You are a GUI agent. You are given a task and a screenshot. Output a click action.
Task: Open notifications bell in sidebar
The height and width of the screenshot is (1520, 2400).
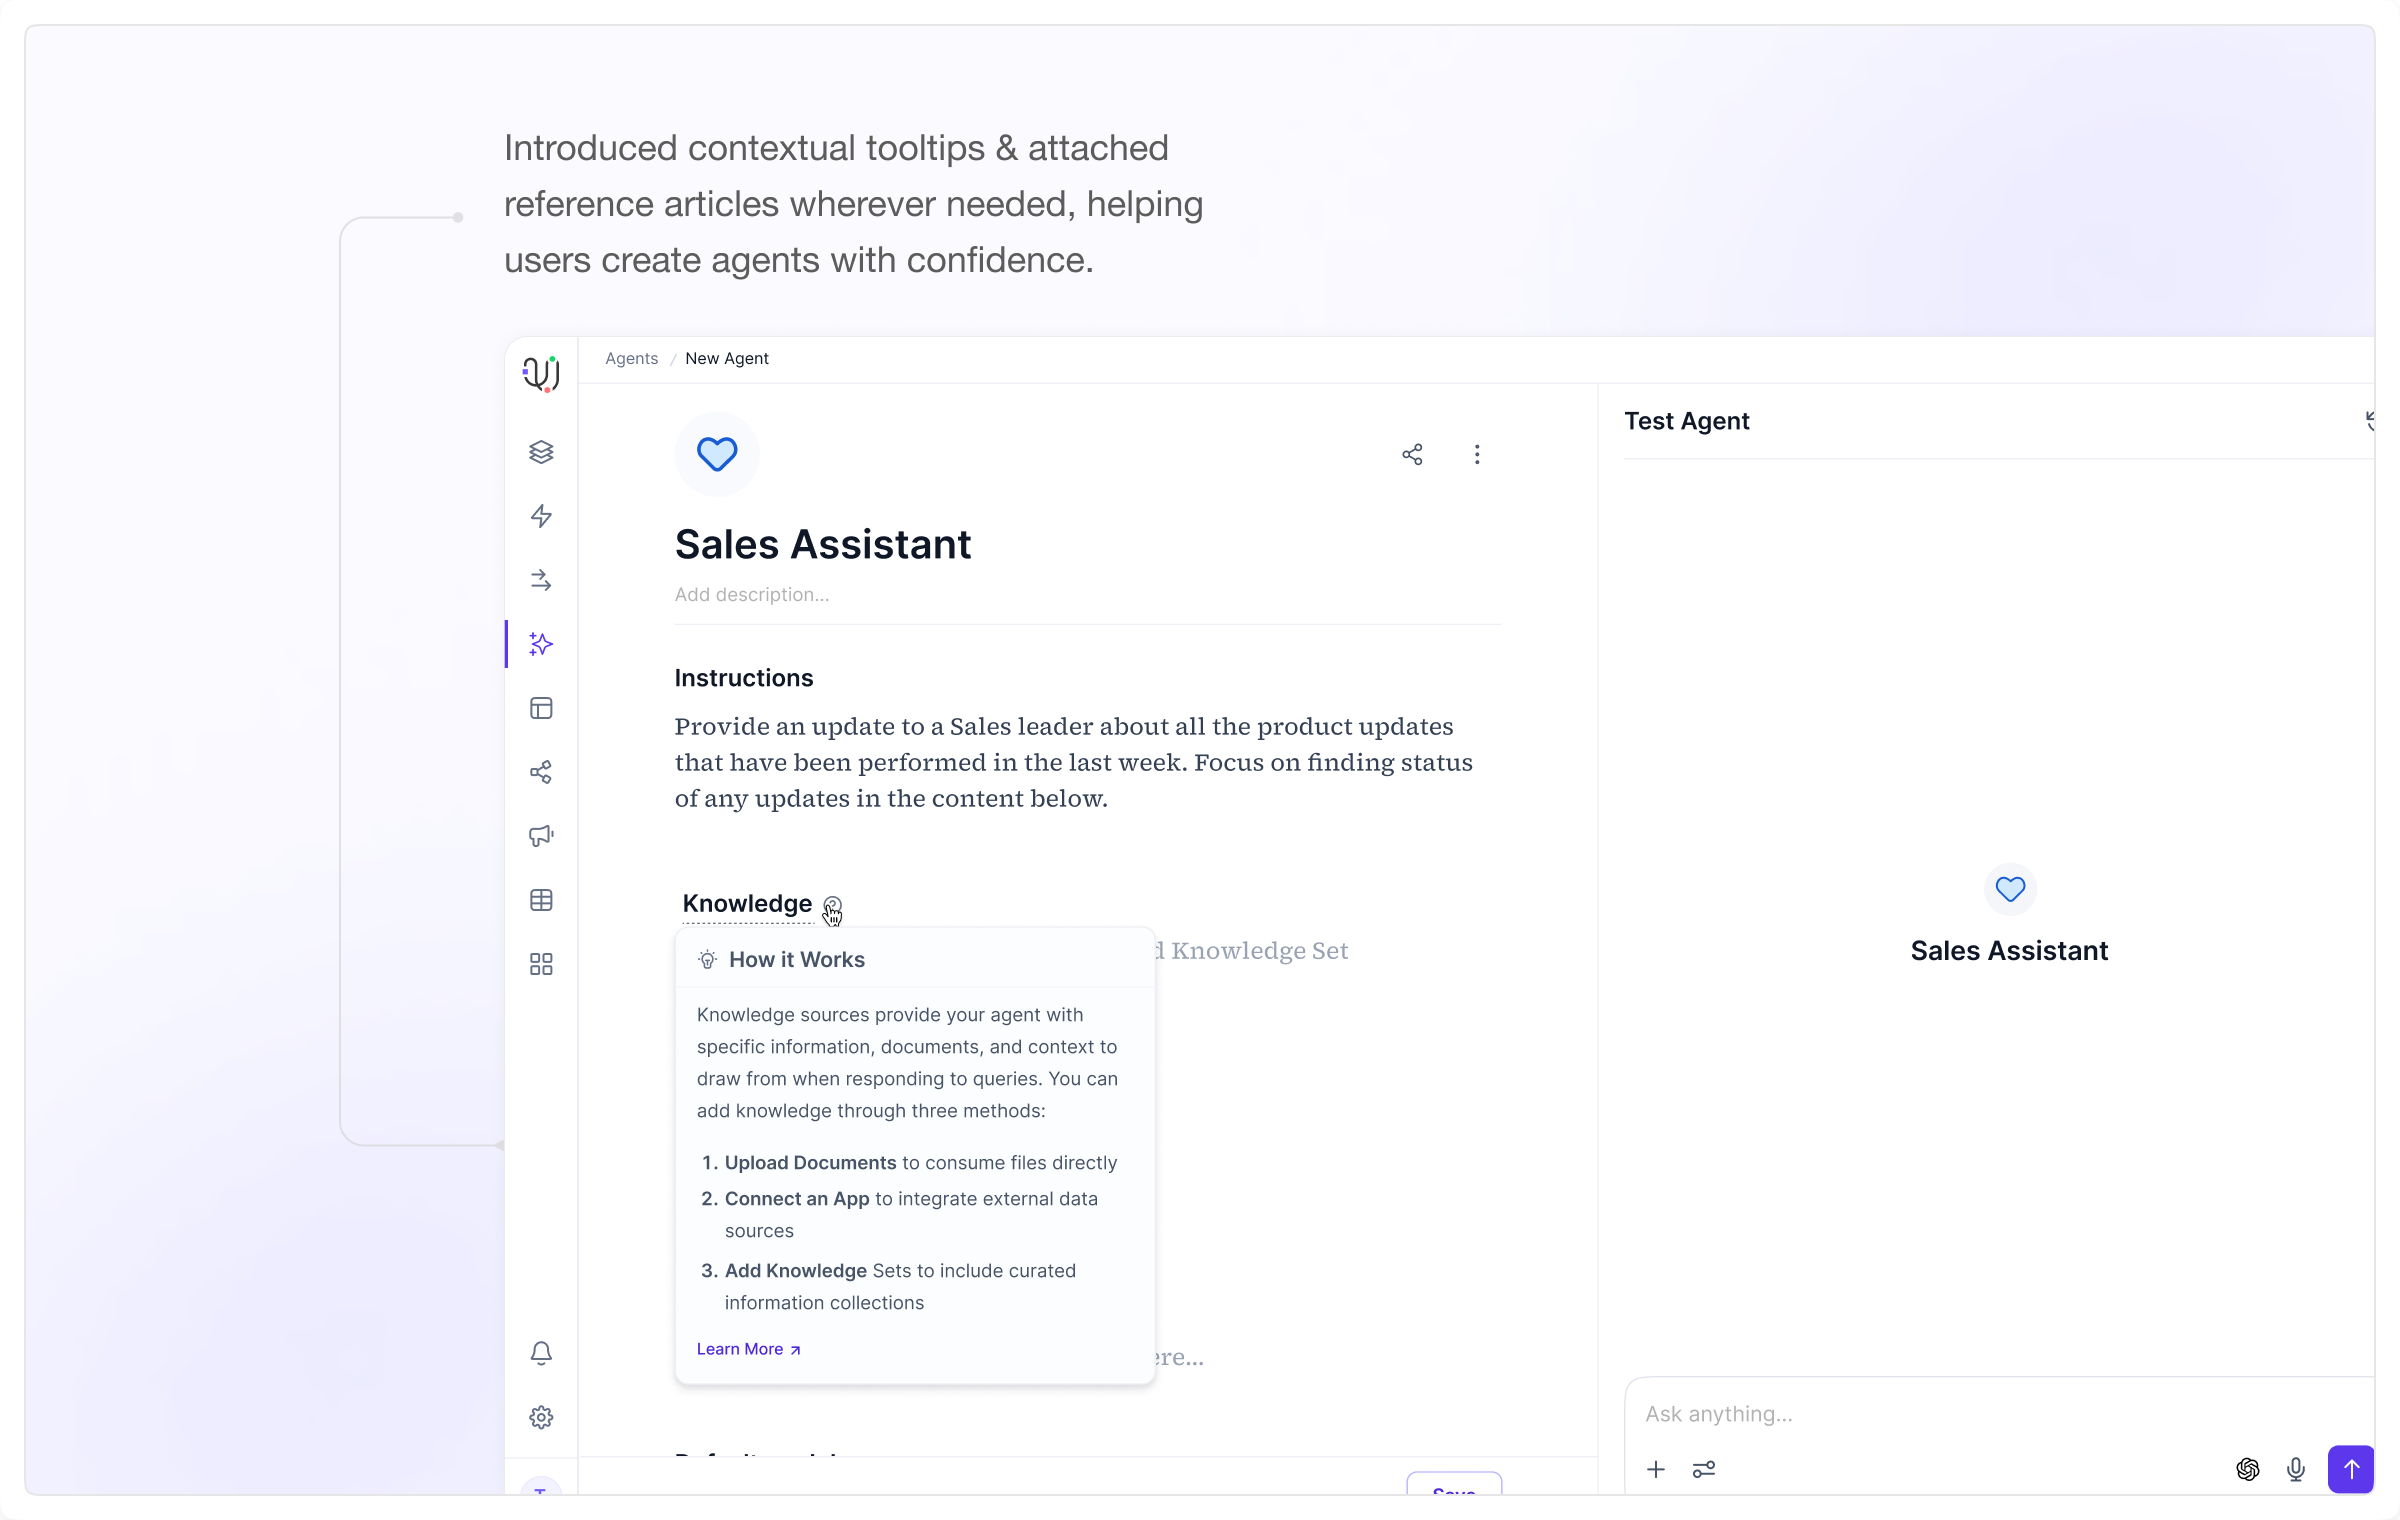click(541, 1353)
